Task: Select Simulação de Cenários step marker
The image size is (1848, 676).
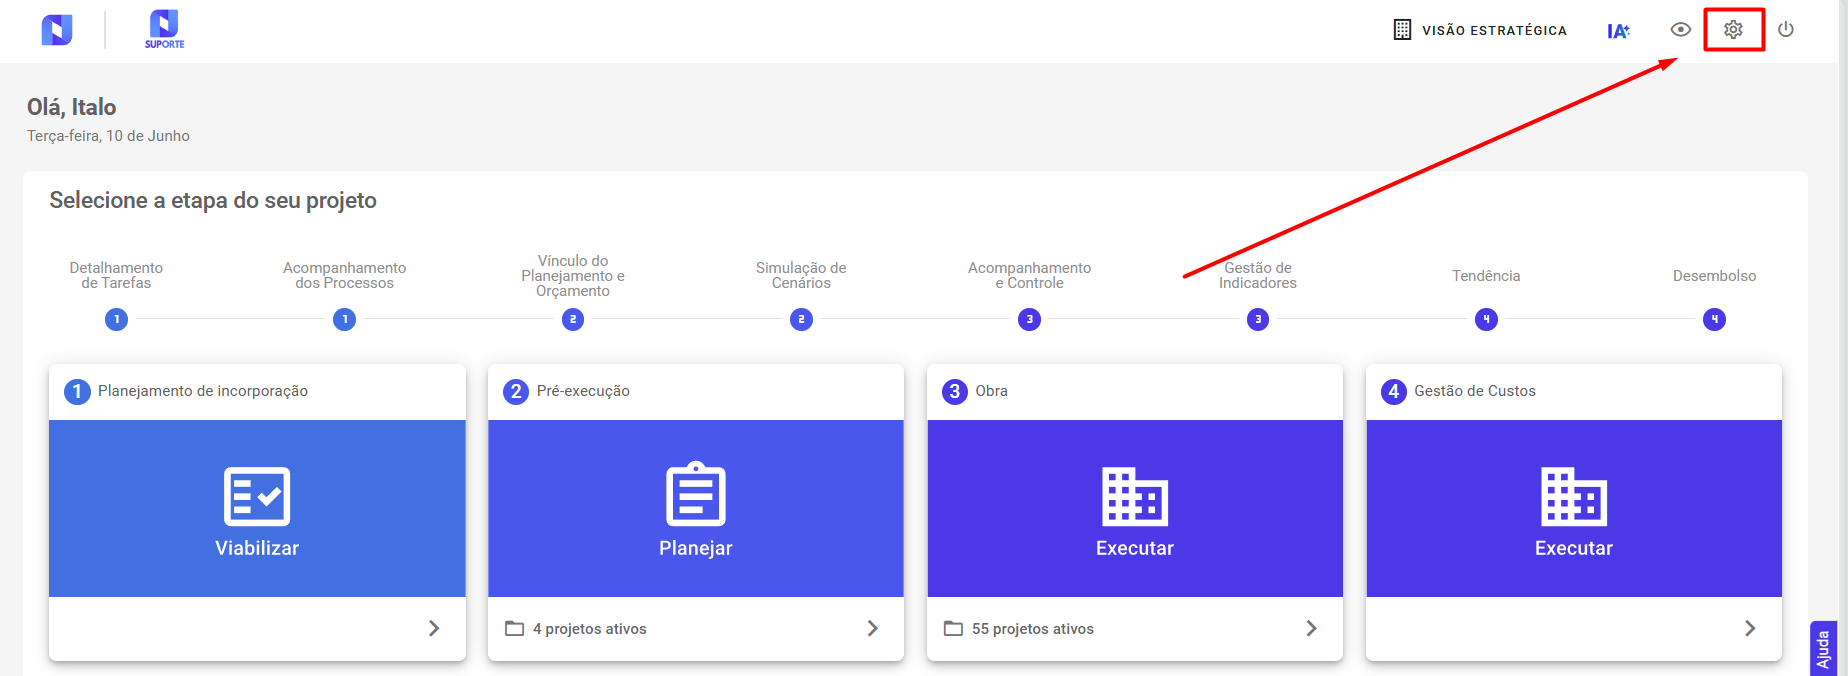Action: pos(801,319)
